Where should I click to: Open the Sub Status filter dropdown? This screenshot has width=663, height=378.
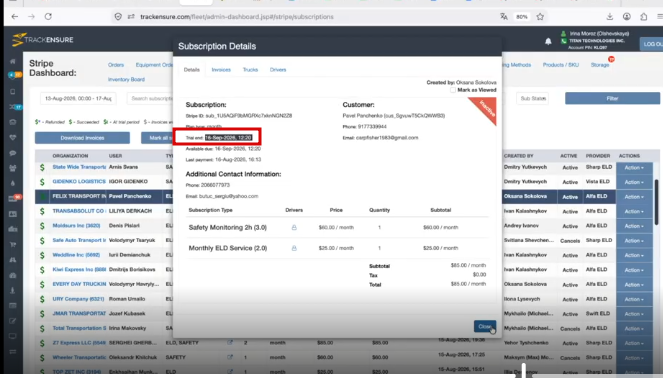[532, 99]
